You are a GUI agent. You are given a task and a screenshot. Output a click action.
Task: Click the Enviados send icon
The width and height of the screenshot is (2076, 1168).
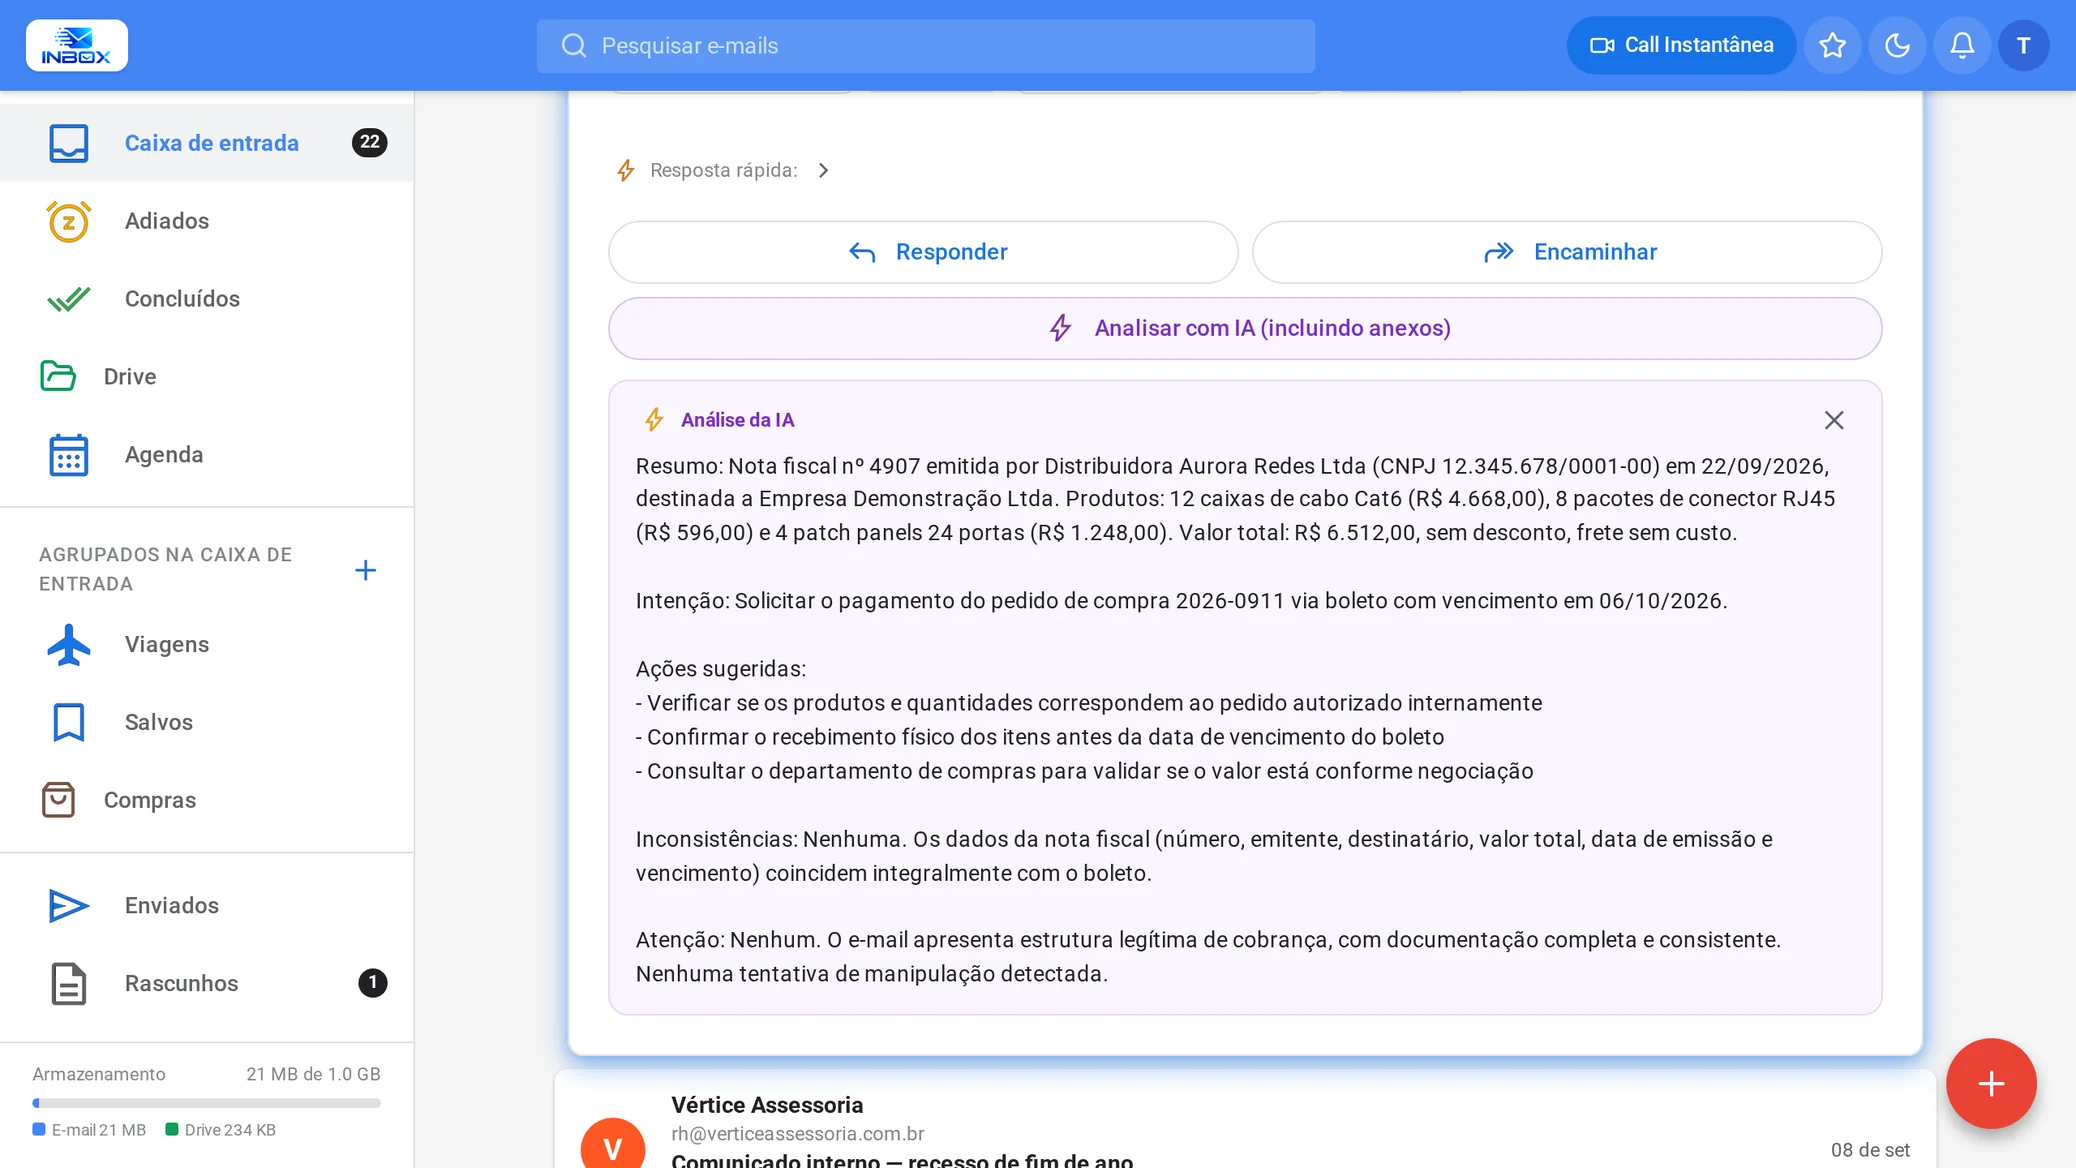pyautogui.click(x=69, y=906)
